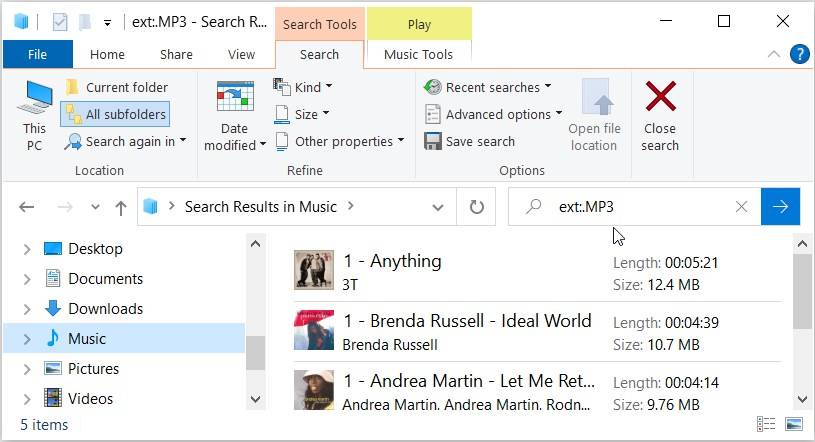The height and width of the screenshot is (442, 815).
Task: Click the 3T Anything album thumbnail
Action: click(x=313, y=270)
